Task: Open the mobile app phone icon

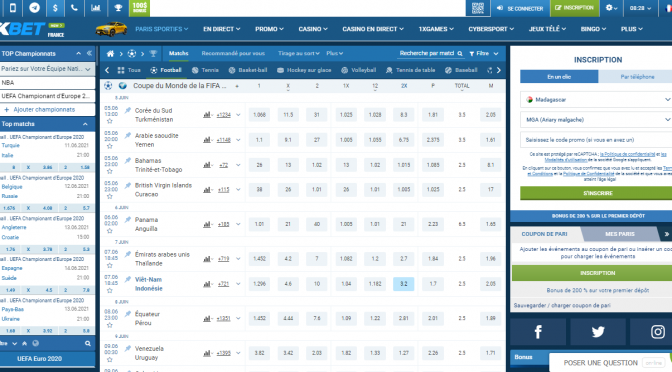Action: pos(13,8)
